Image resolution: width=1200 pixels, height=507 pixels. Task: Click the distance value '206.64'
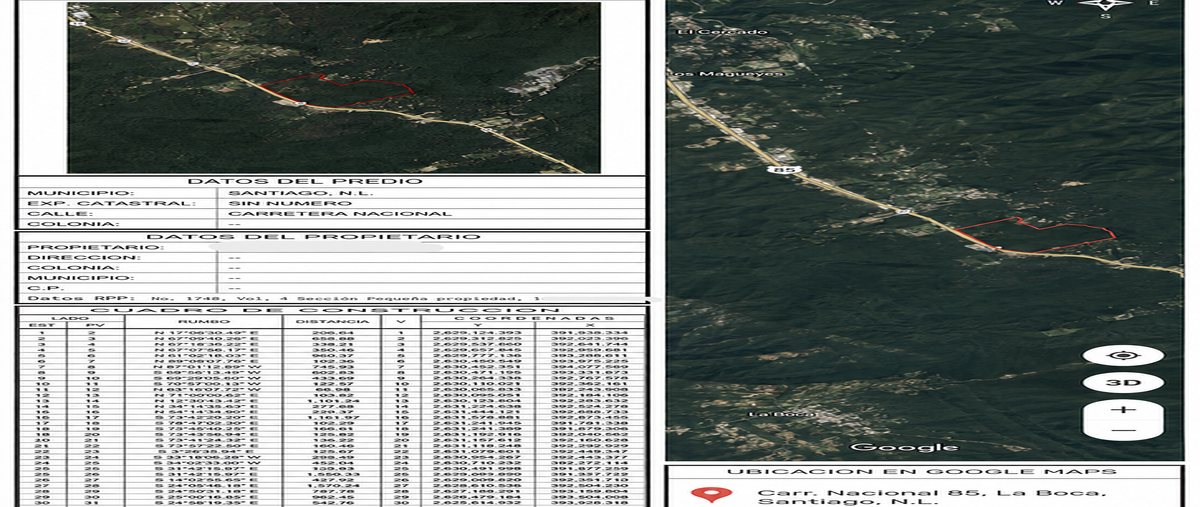click(333, 332)
